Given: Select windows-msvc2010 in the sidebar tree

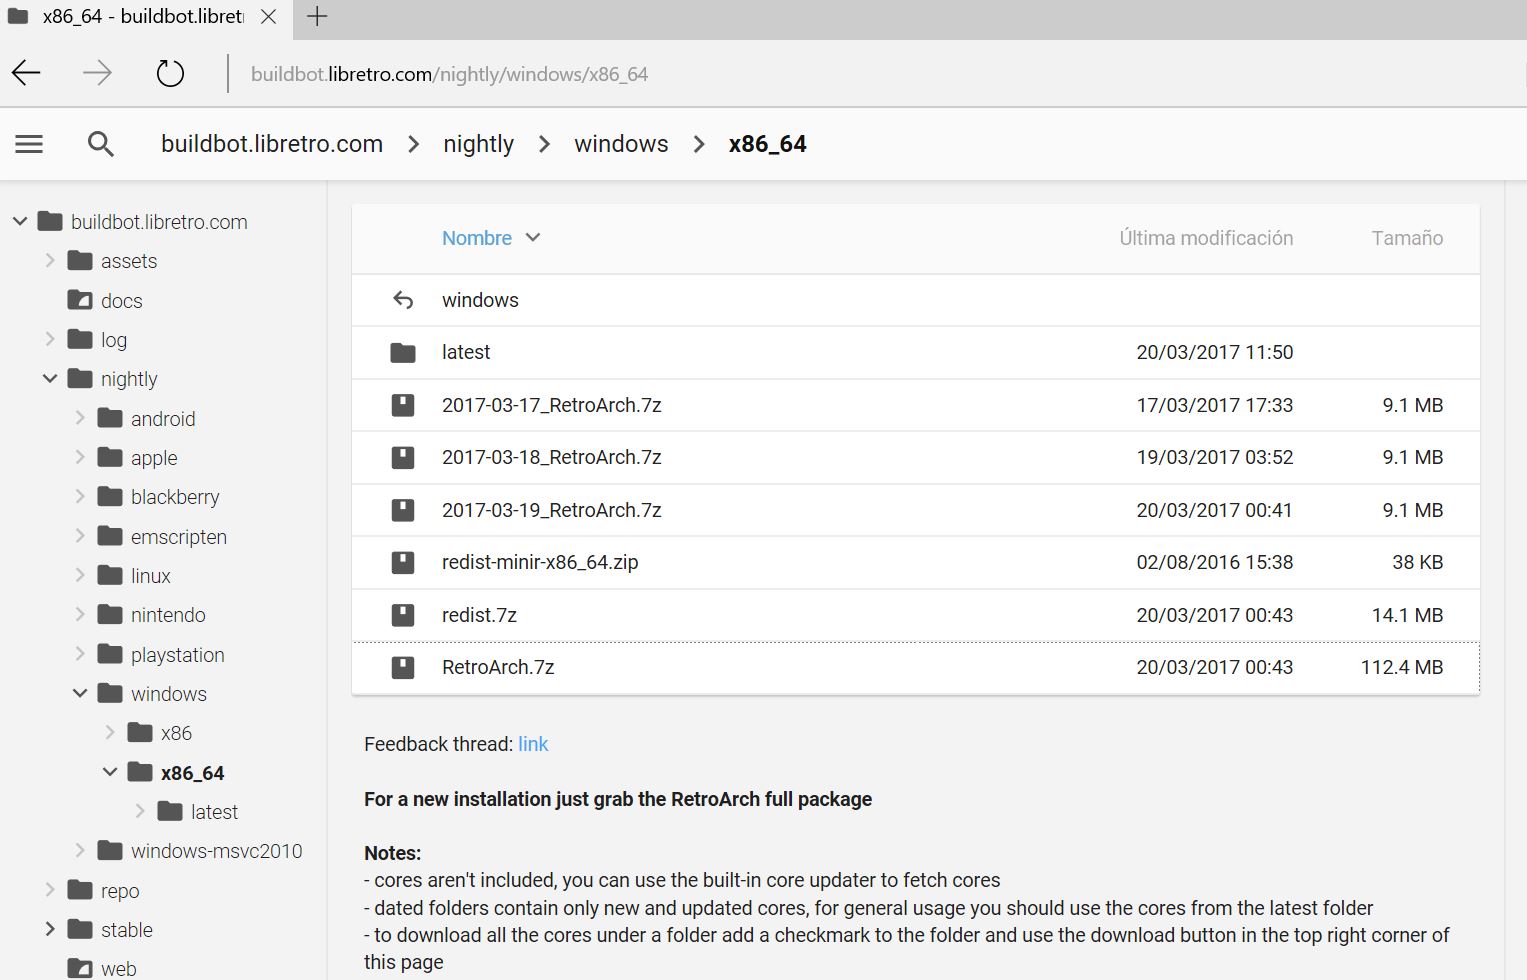Looking at the screenshot, I should (x=216, y=851).
